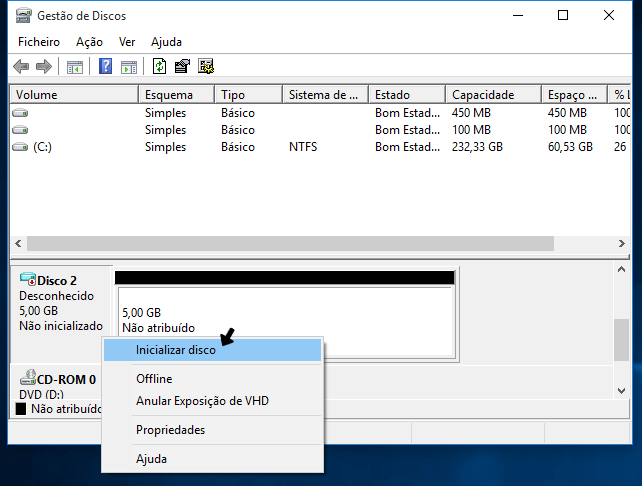642x486 pixels.
Task: Click the Disco 2 disk icon
Action: click(x=28, y=279)
